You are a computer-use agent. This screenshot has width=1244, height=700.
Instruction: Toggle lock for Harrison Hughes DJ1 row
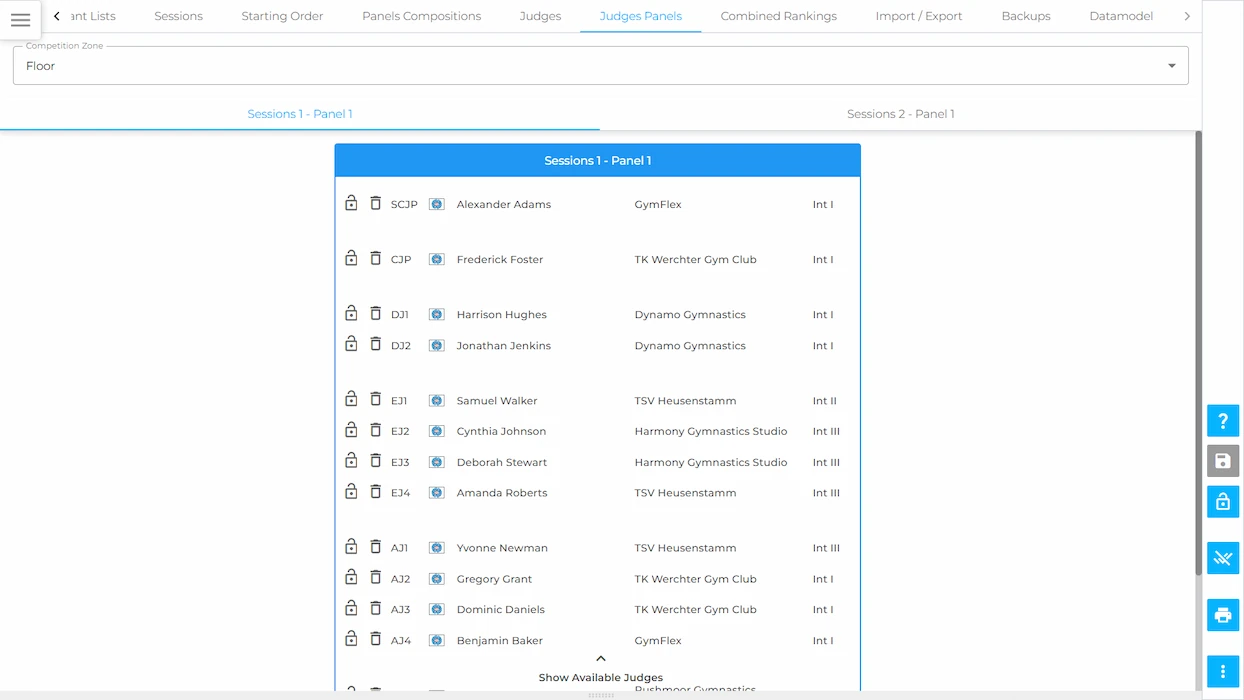[351, 313]
